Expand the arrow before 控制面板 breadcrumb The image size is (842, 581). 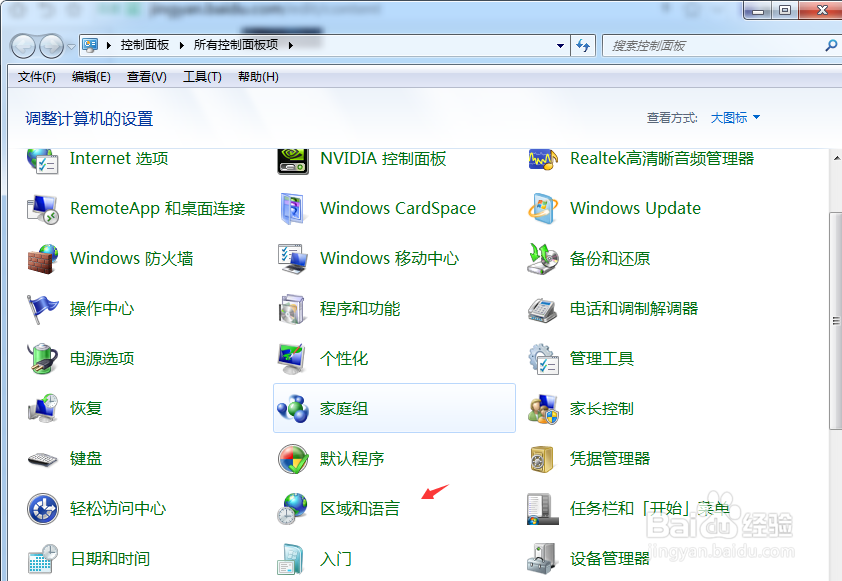[109, 45]
